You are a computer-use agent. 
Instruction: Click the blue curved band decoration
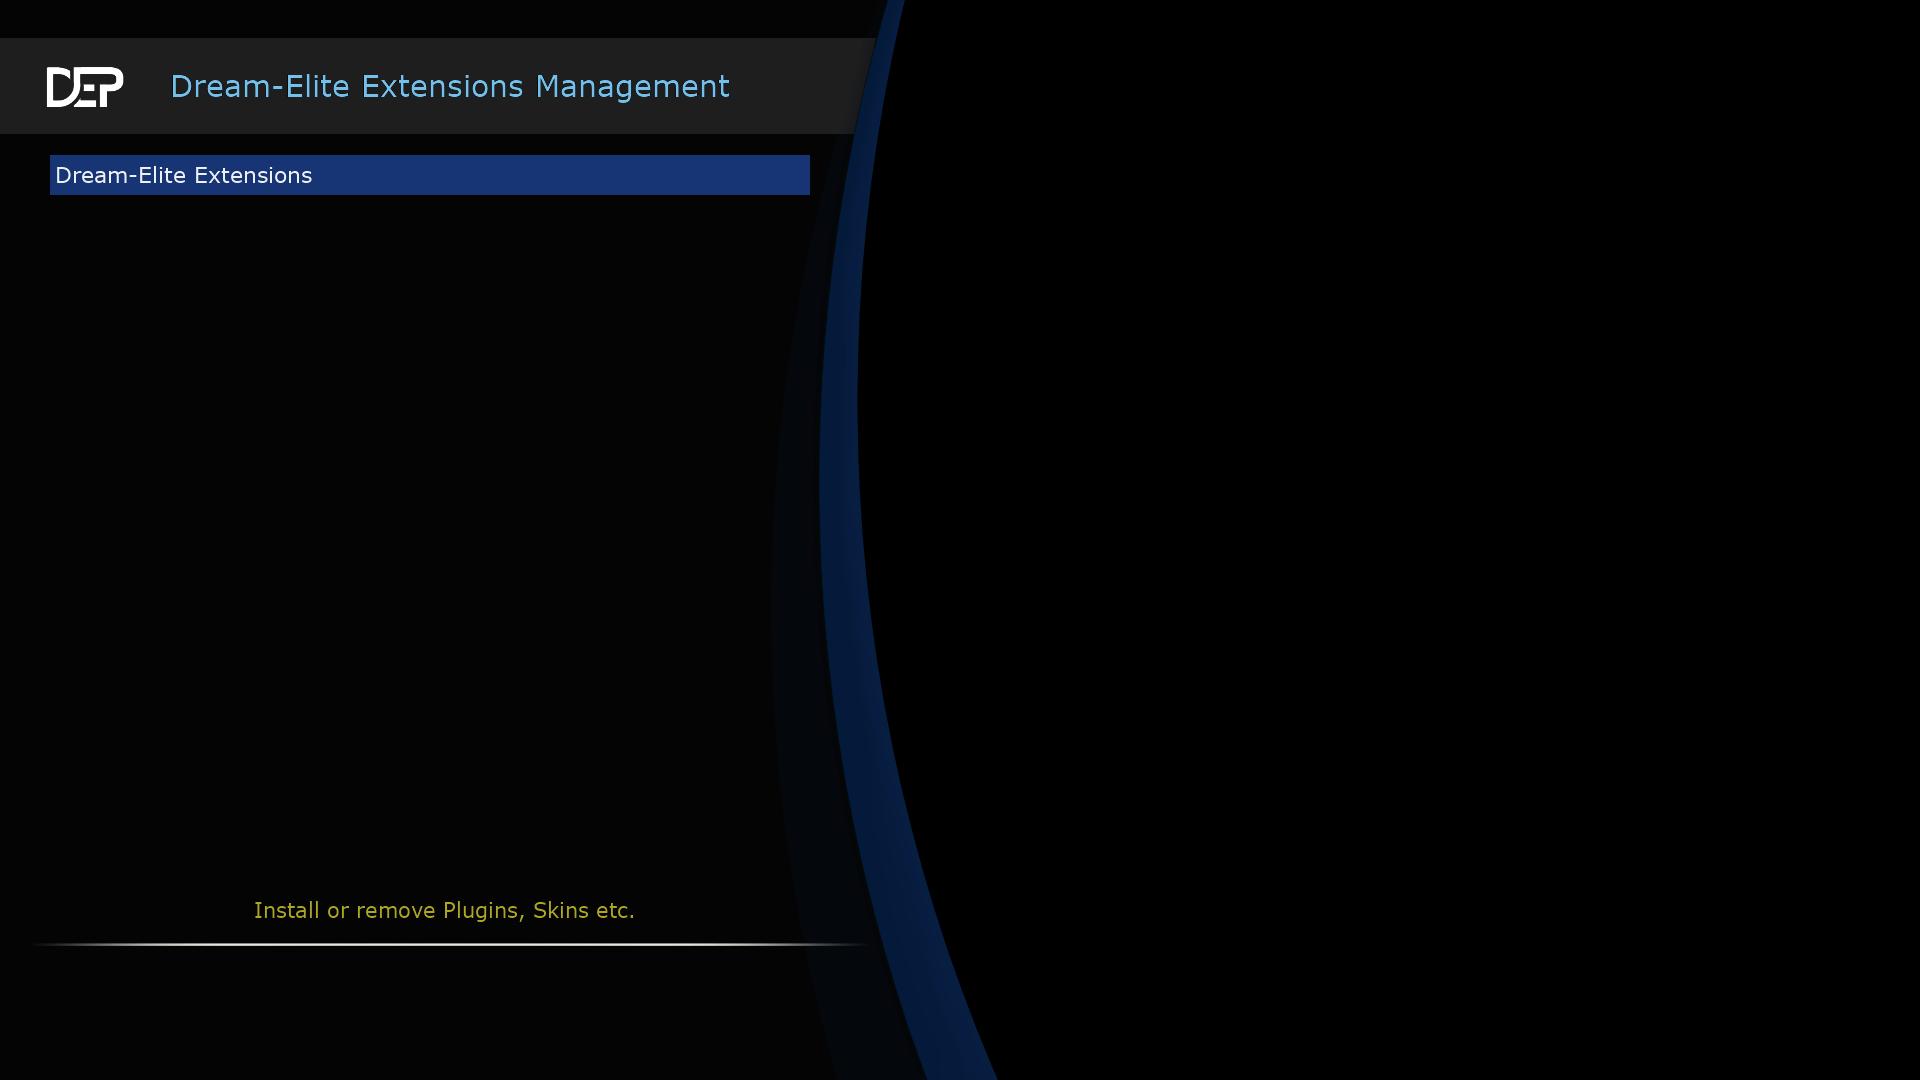(x=842, y=500)
